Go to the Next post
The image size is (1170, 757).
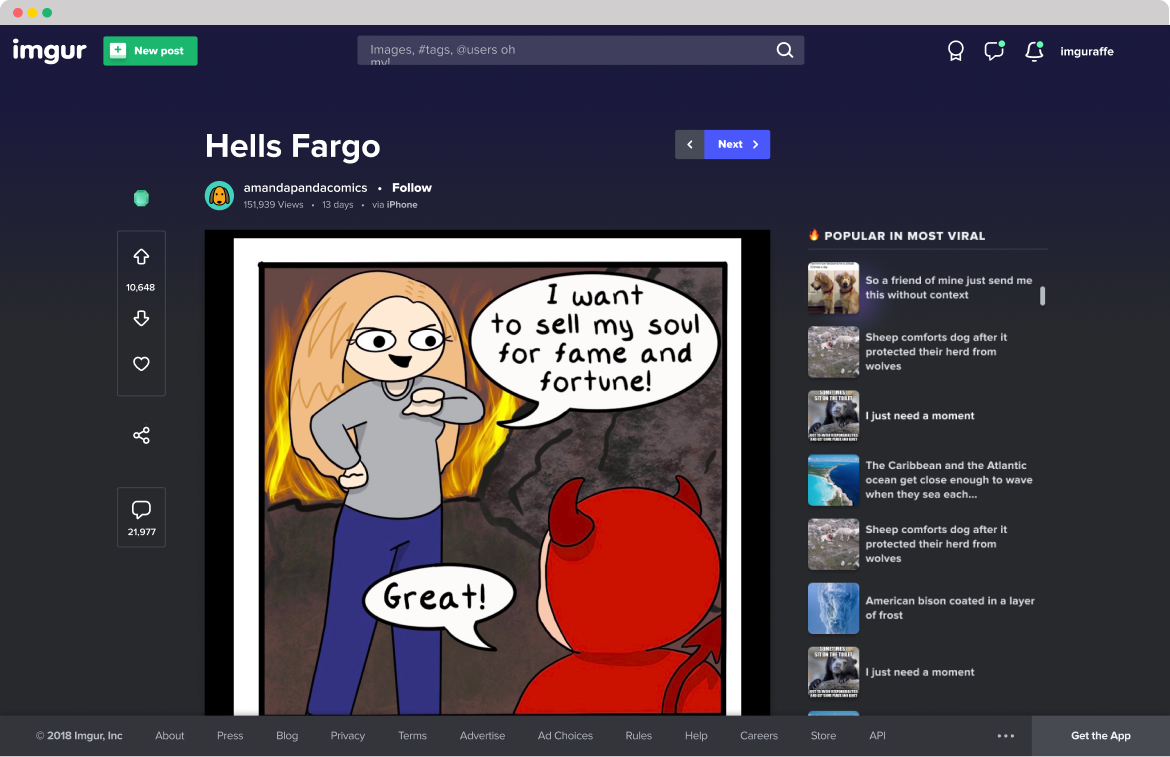tap(737, 144)
